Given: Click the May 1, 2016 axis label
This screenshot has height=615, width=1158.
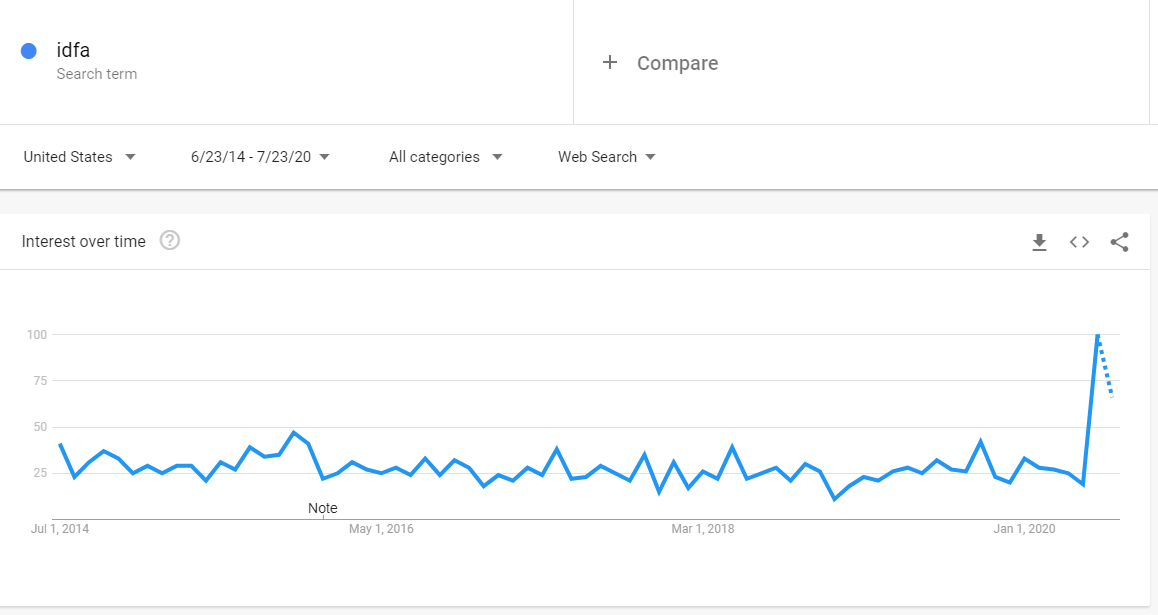Looking at the screenshot, I should 381,529.
